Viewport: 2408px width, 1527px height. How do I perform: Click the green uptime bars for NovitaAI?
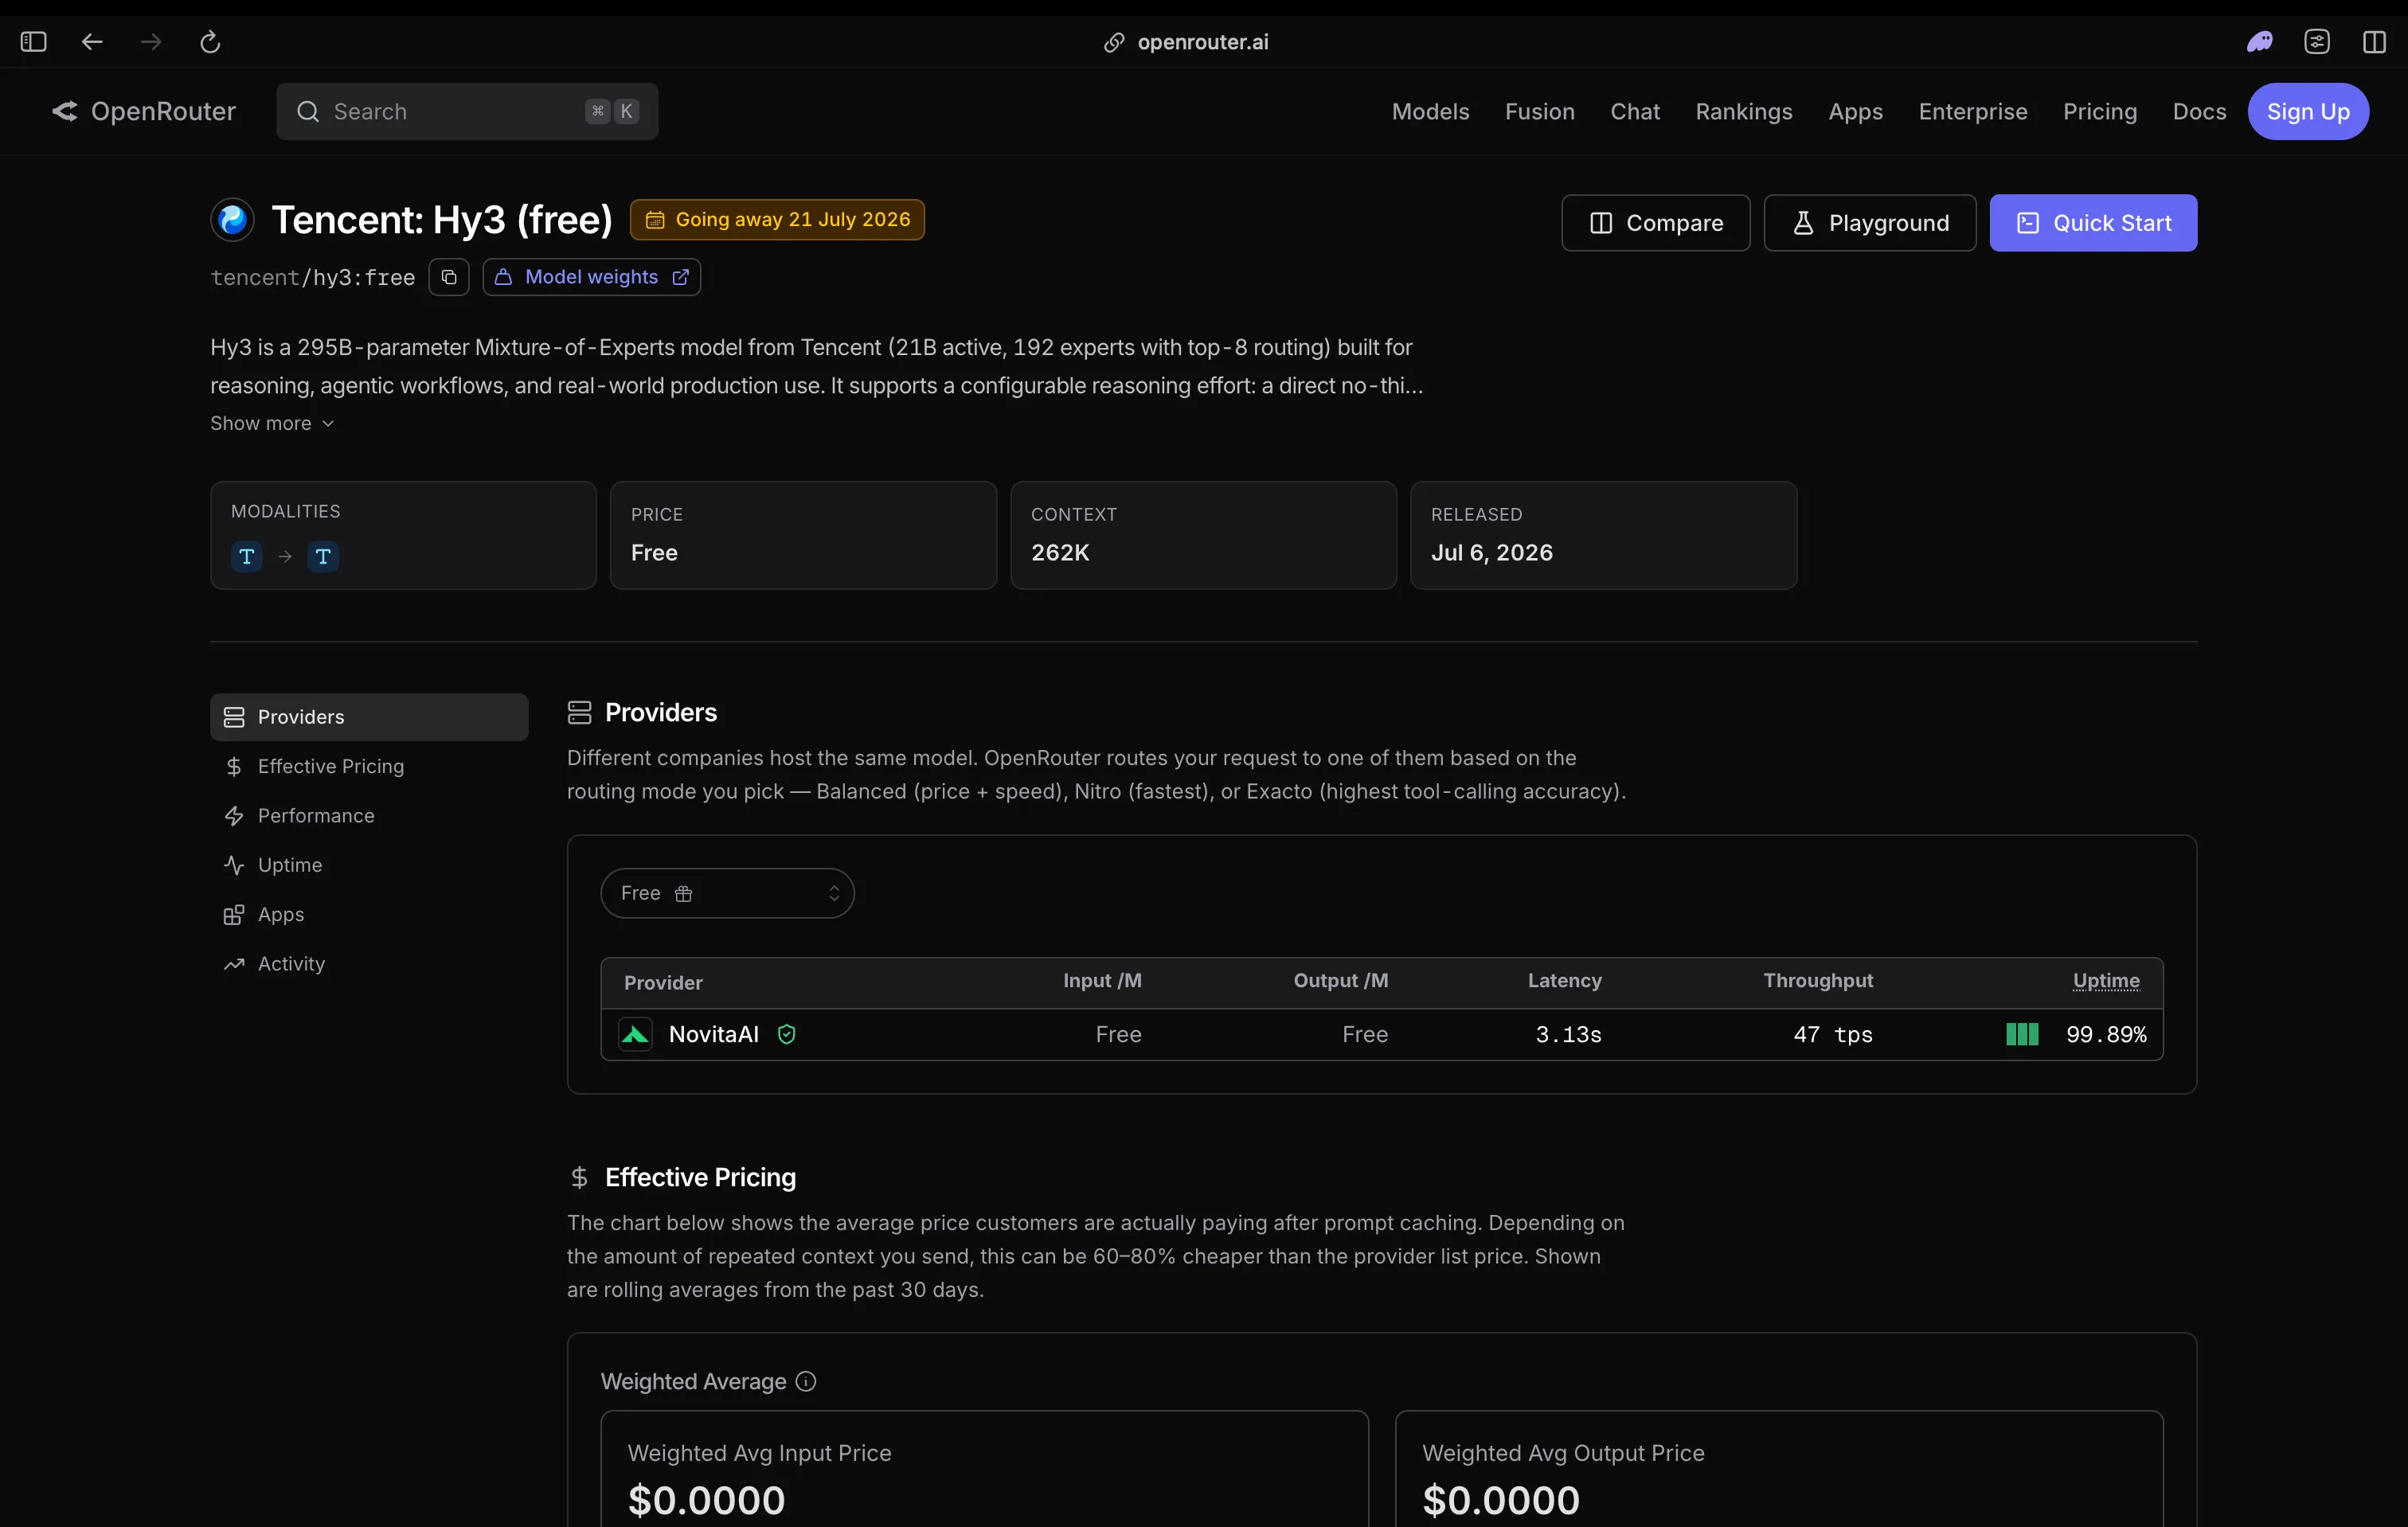[2022, 1034]
